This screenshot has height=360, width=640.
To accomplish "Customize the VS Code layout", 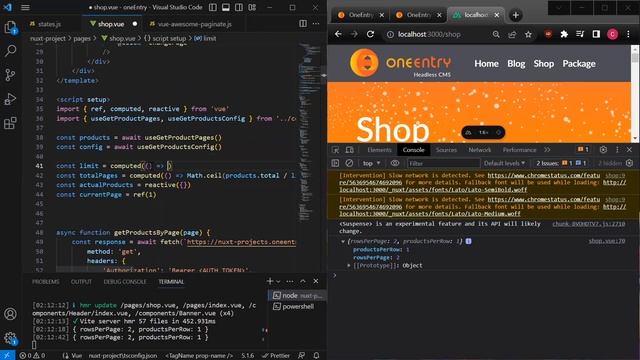I will point(252,7).
